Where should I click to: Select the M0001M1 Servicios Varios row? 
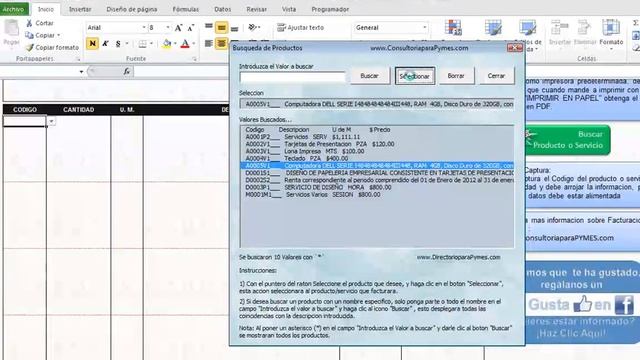click(x=377, y=195)
